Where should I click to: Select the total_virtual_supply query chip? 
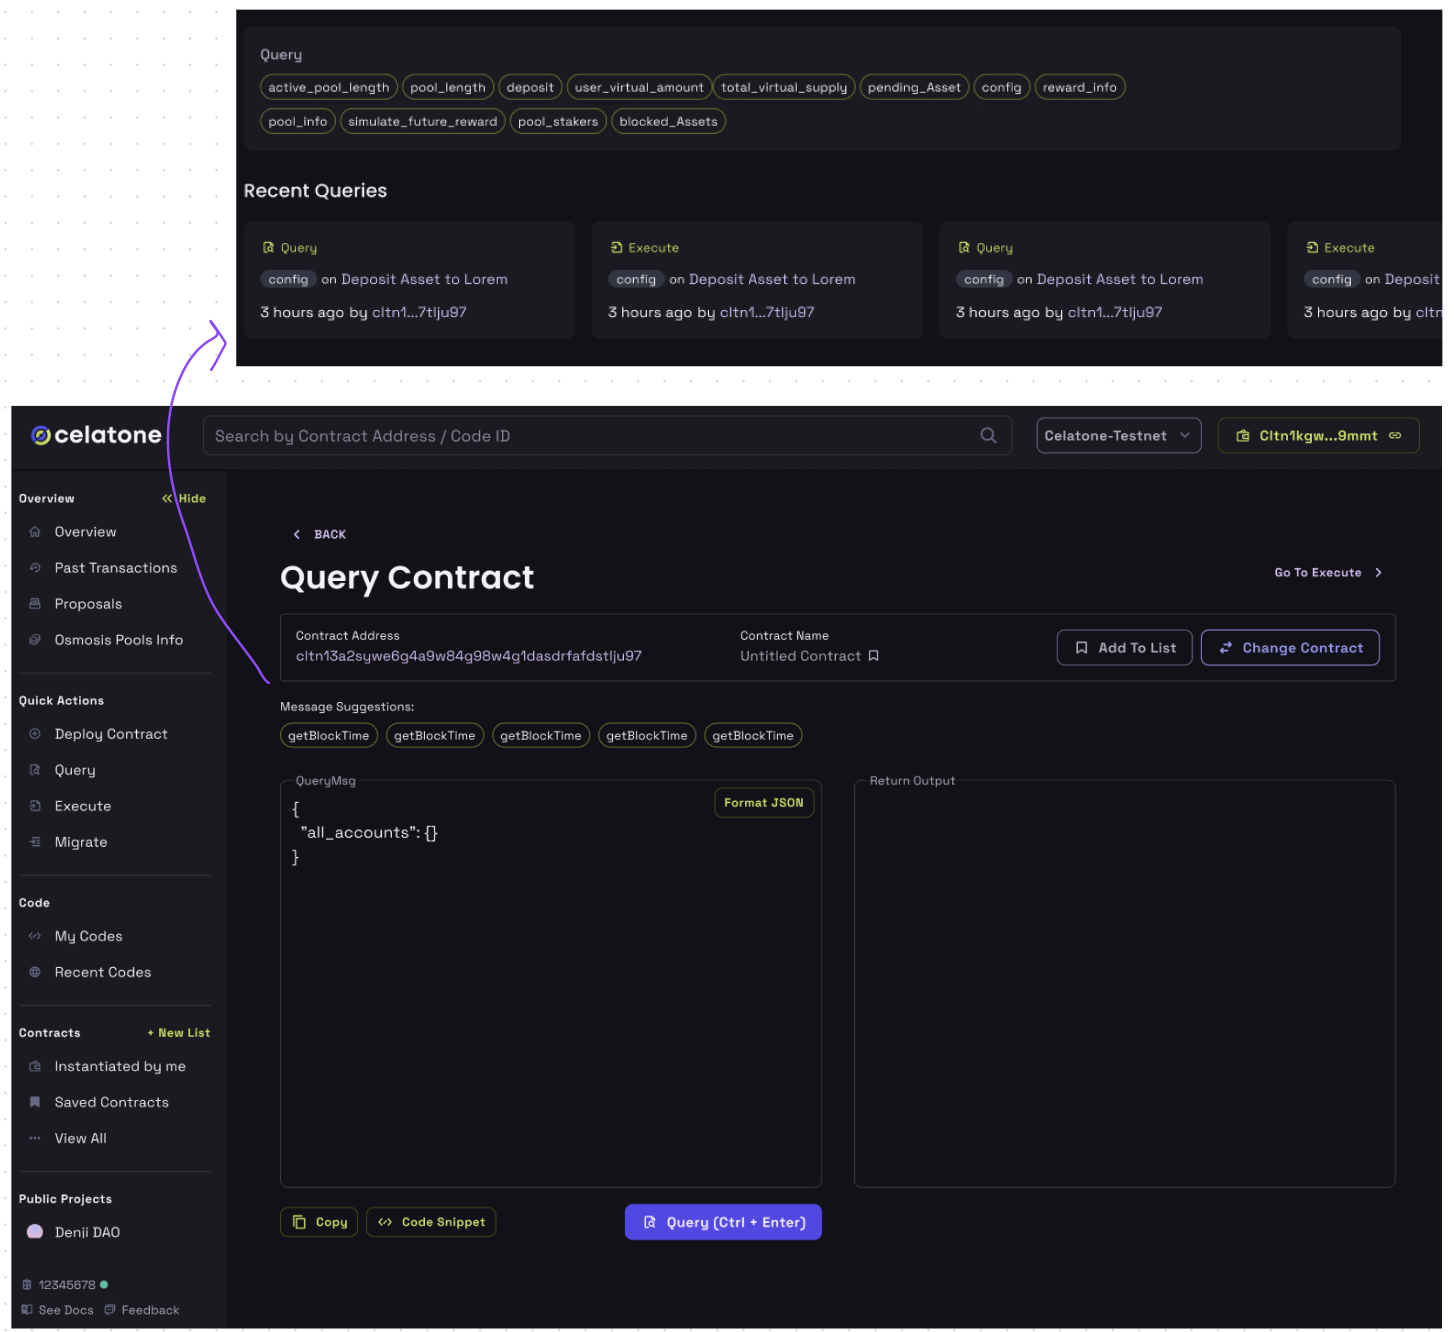(784, 87)
